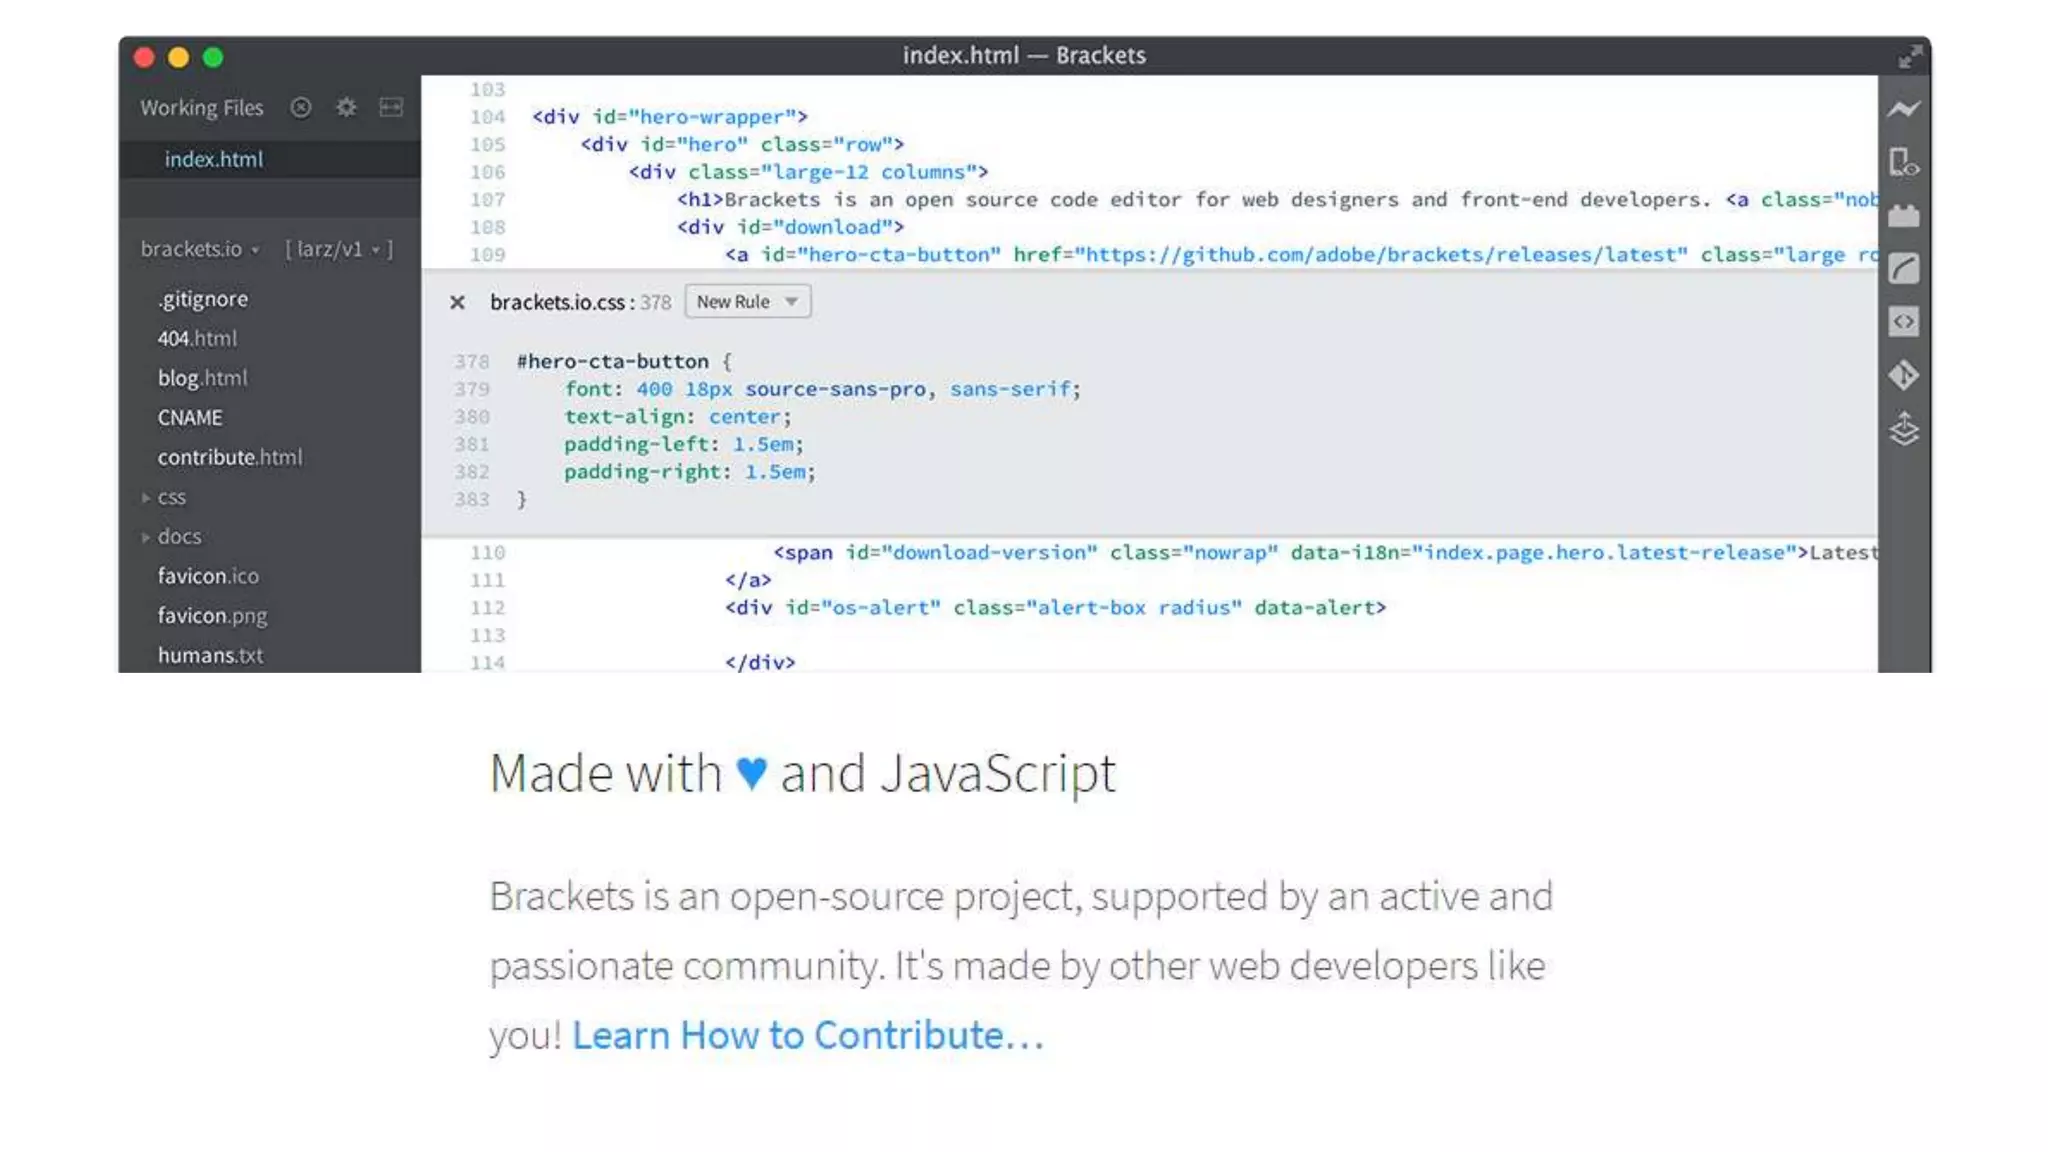Open the New Rule dropdown
Screen dimensions: 2048x1152
click(747, 302)
